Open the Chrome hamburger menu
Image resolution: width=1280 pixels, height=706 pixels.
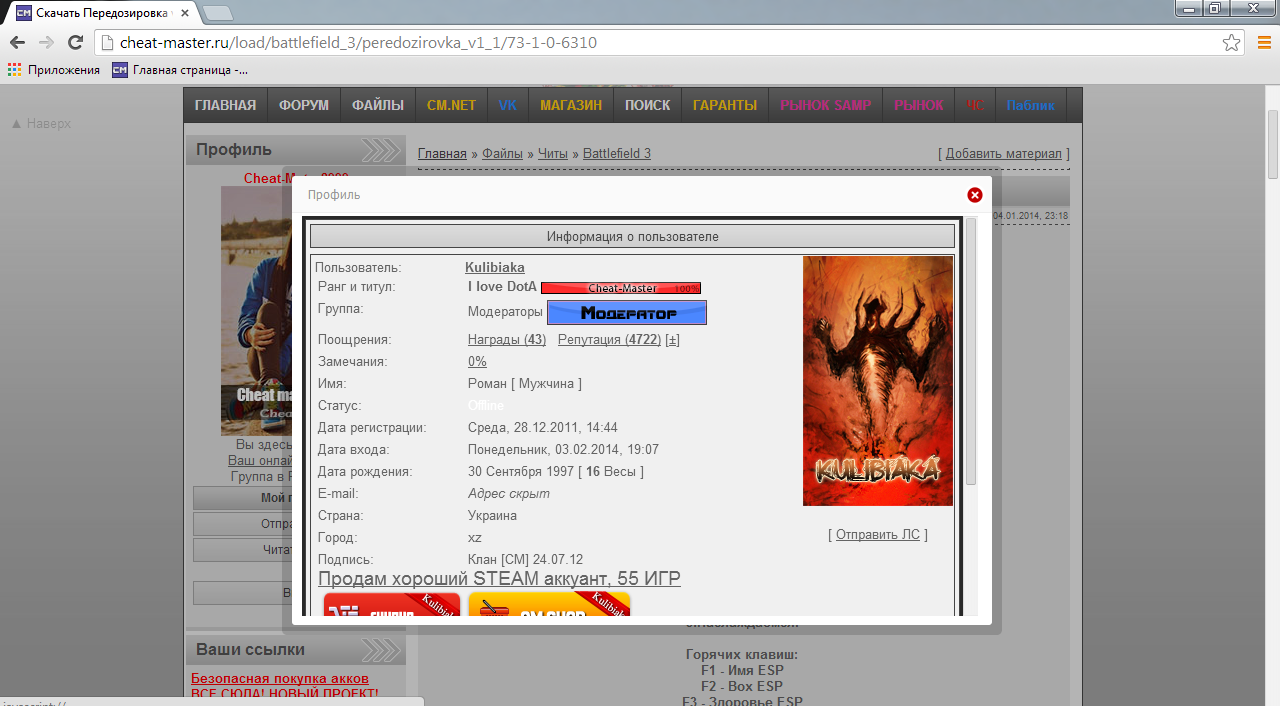coord(1262,43)
